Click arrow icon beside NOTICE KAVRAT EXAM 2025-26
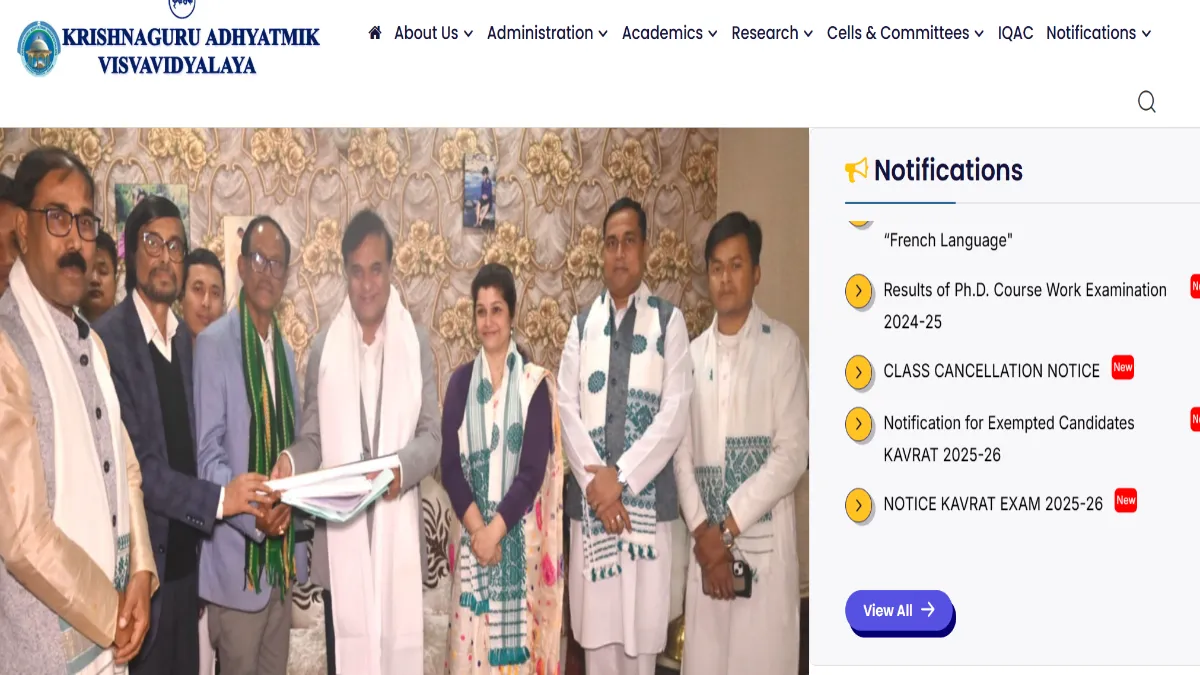 859,505
